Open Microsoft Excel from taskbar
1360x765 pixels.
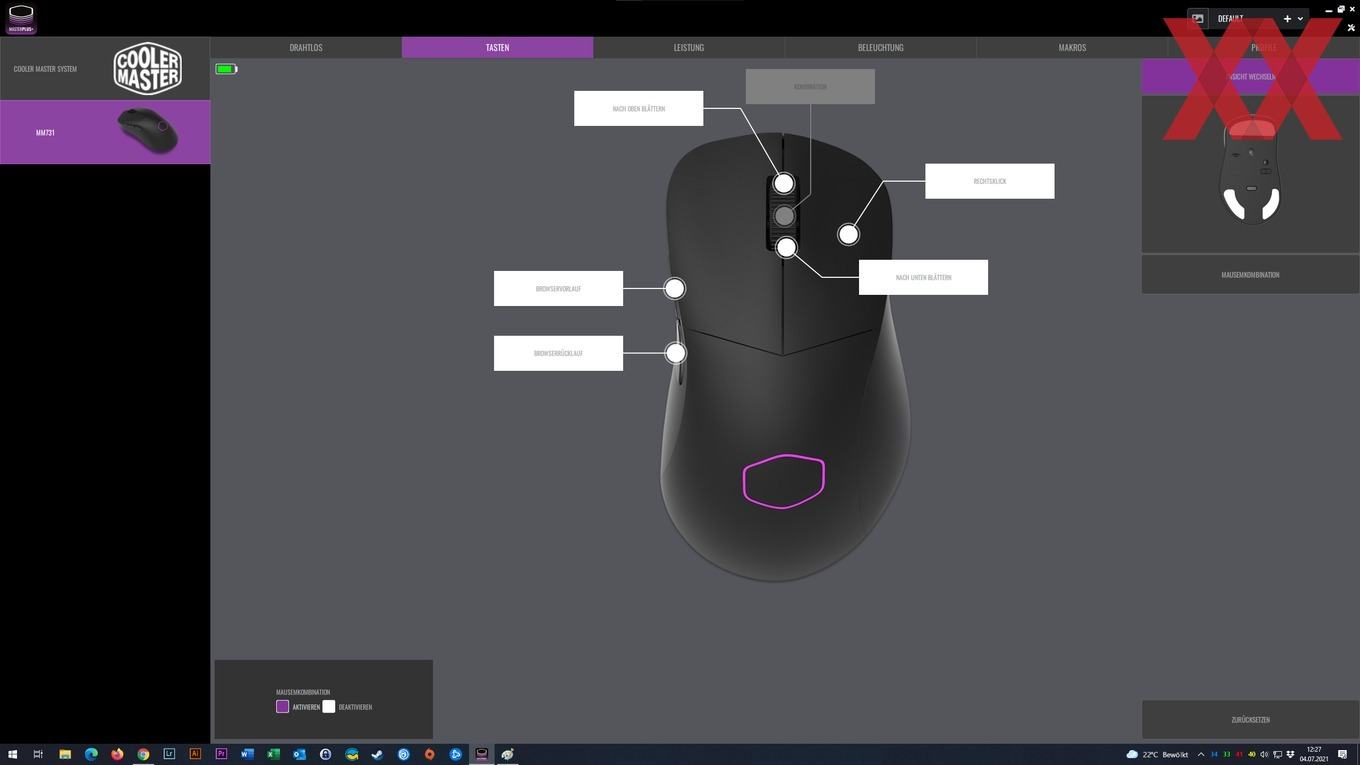pyautogui.click(x=273, y=754)
